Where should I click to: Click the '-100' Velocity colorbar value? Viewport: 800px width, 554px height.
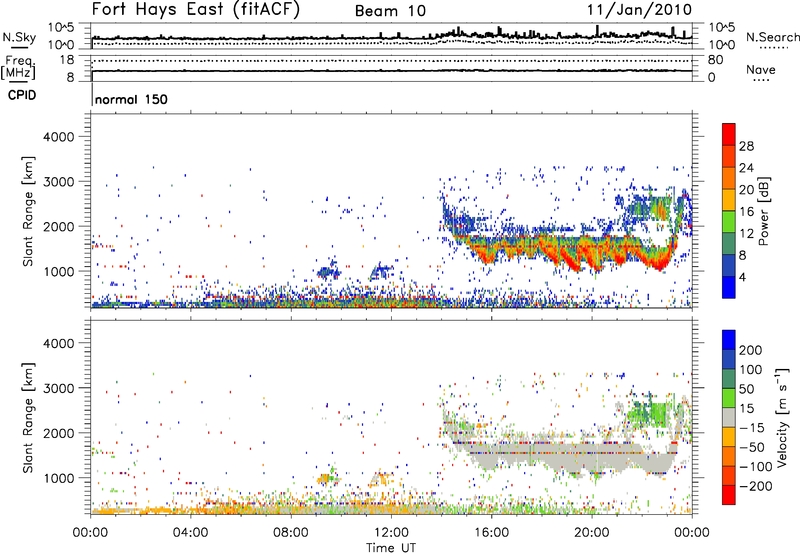point(756,467)
